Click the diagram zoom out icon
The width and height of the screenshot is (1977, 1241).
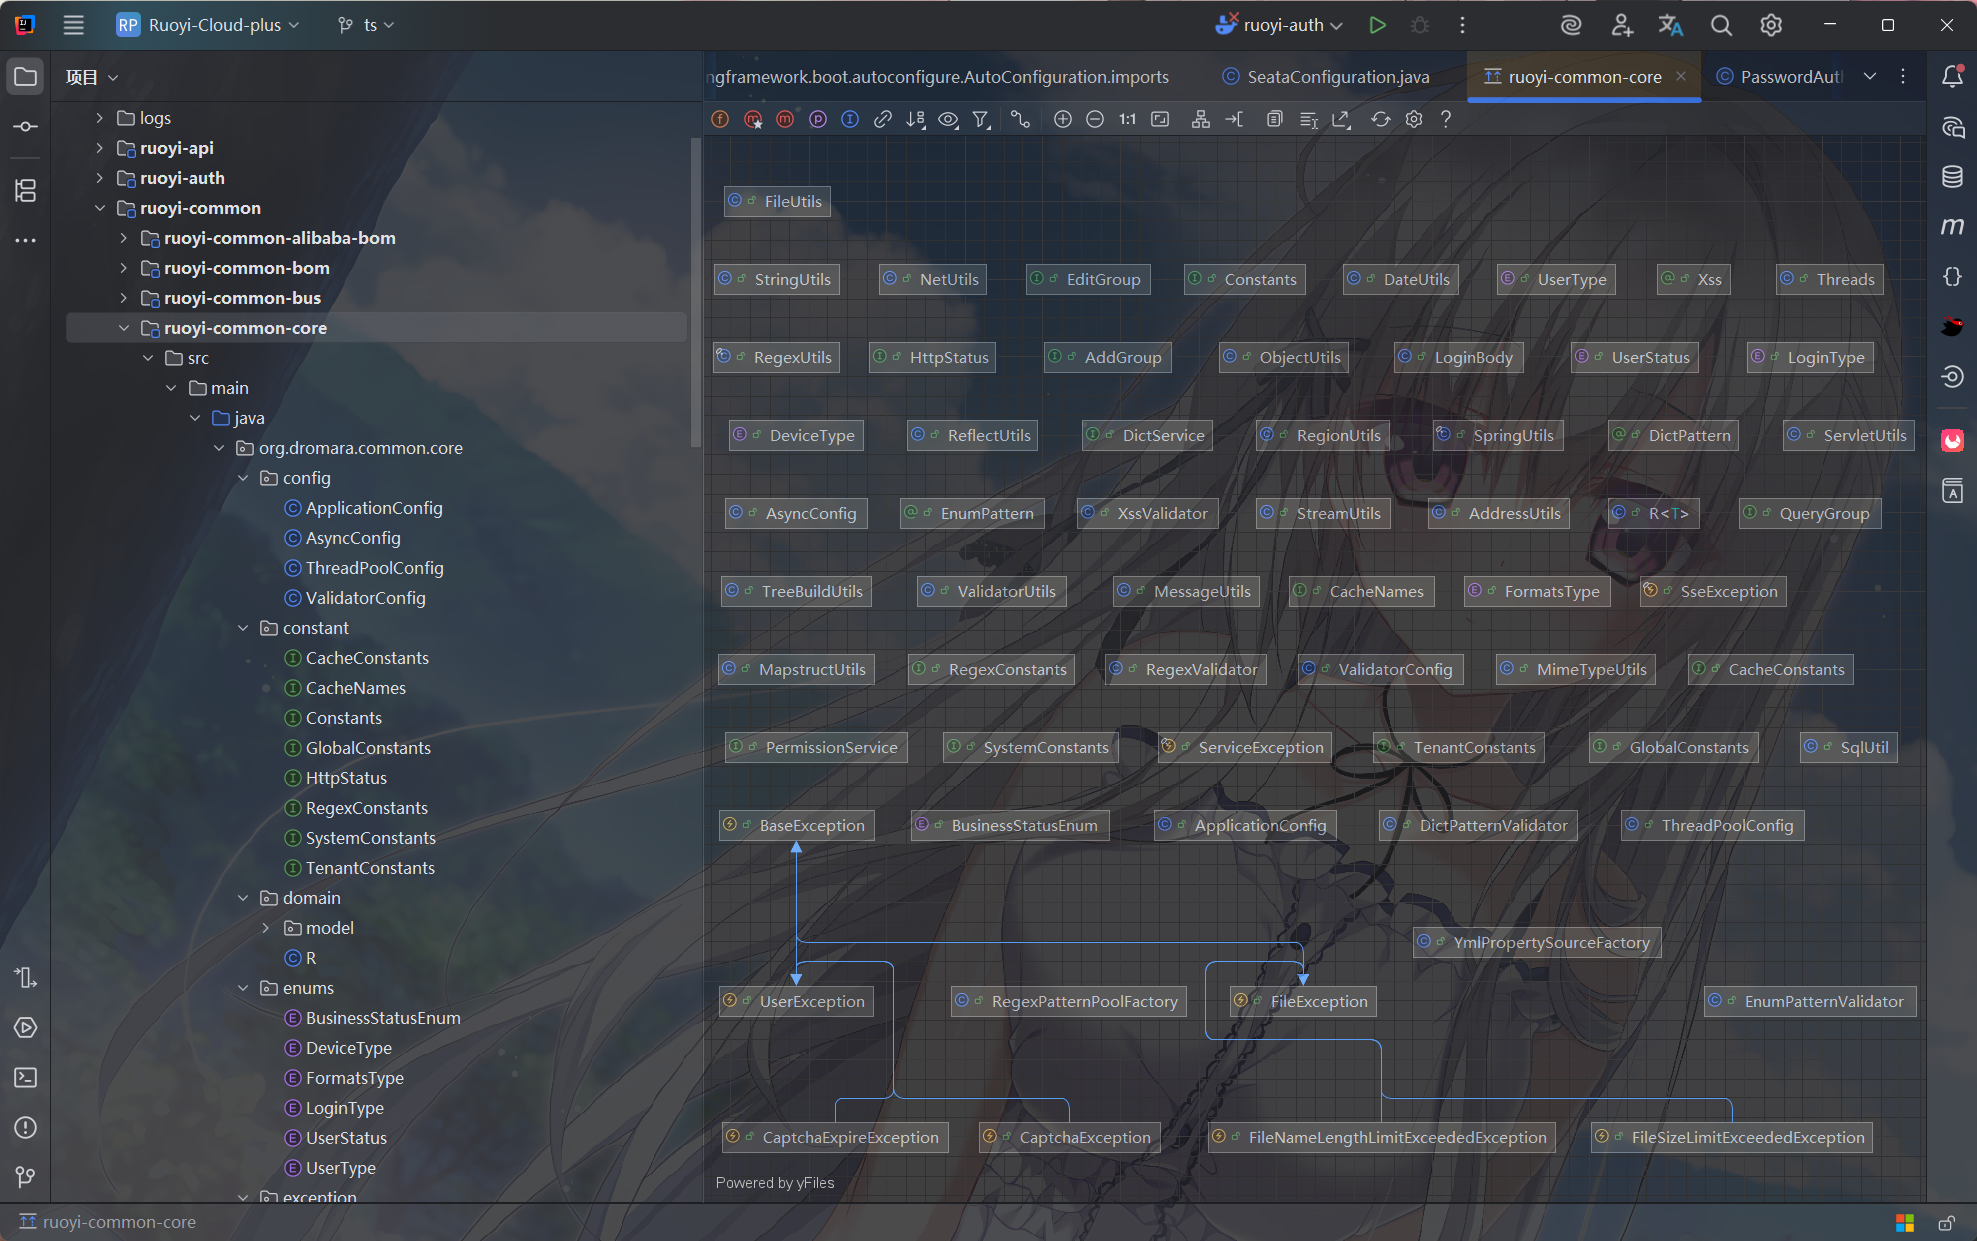[1095, 119]
